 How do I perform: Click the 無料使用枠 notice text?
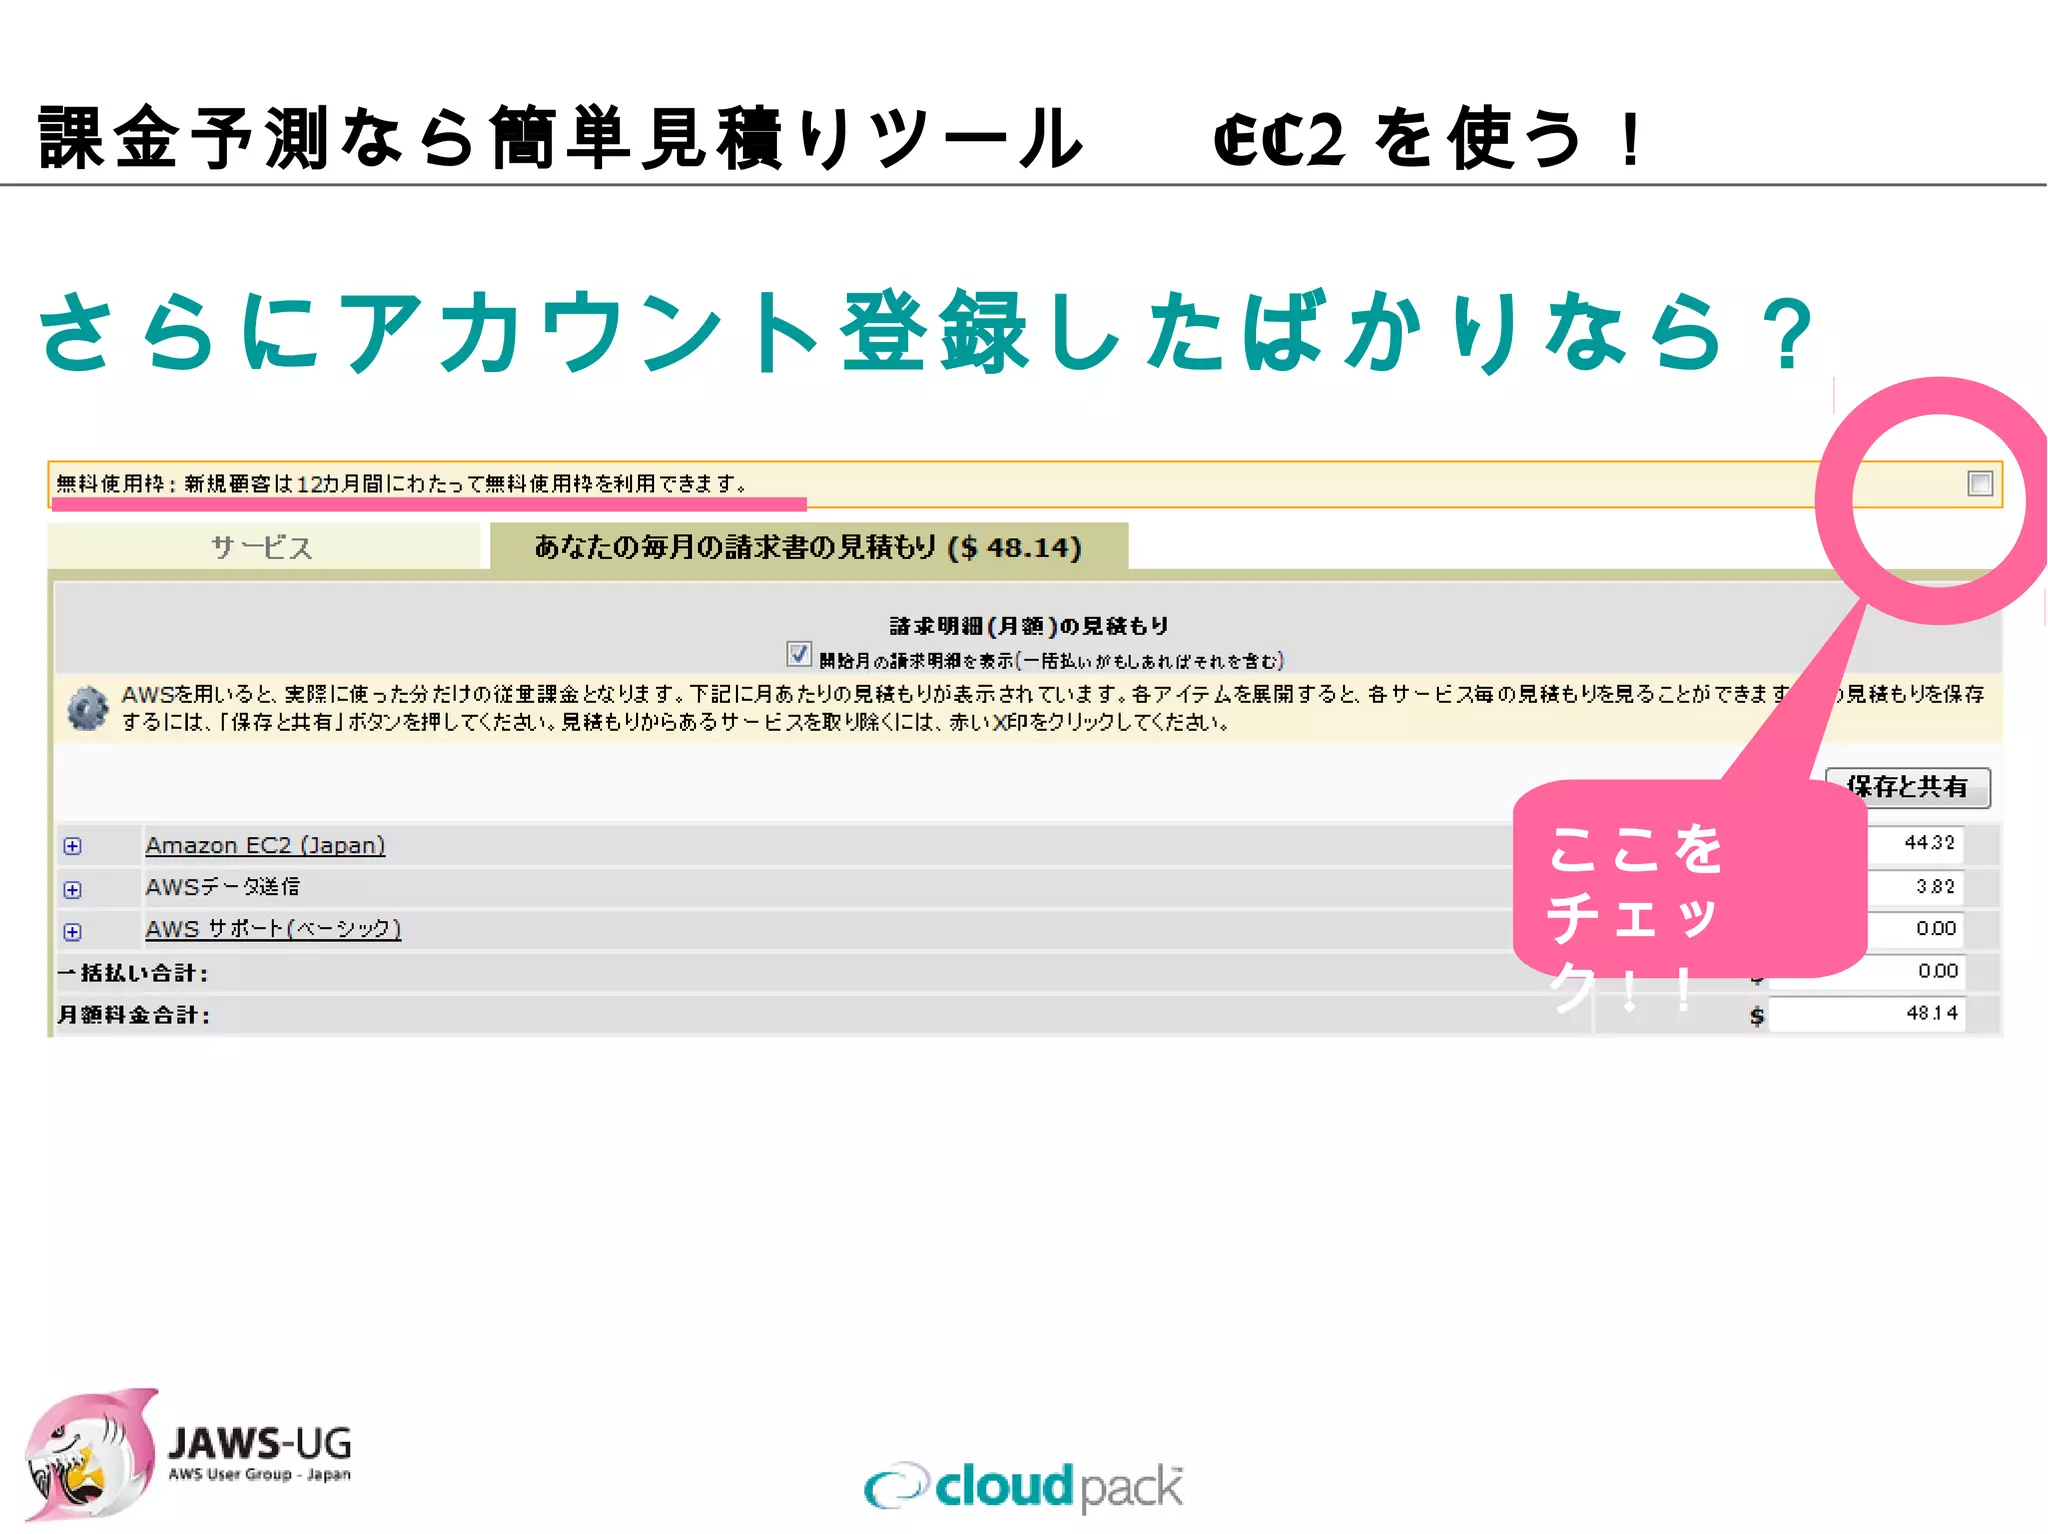click(401, 484)
